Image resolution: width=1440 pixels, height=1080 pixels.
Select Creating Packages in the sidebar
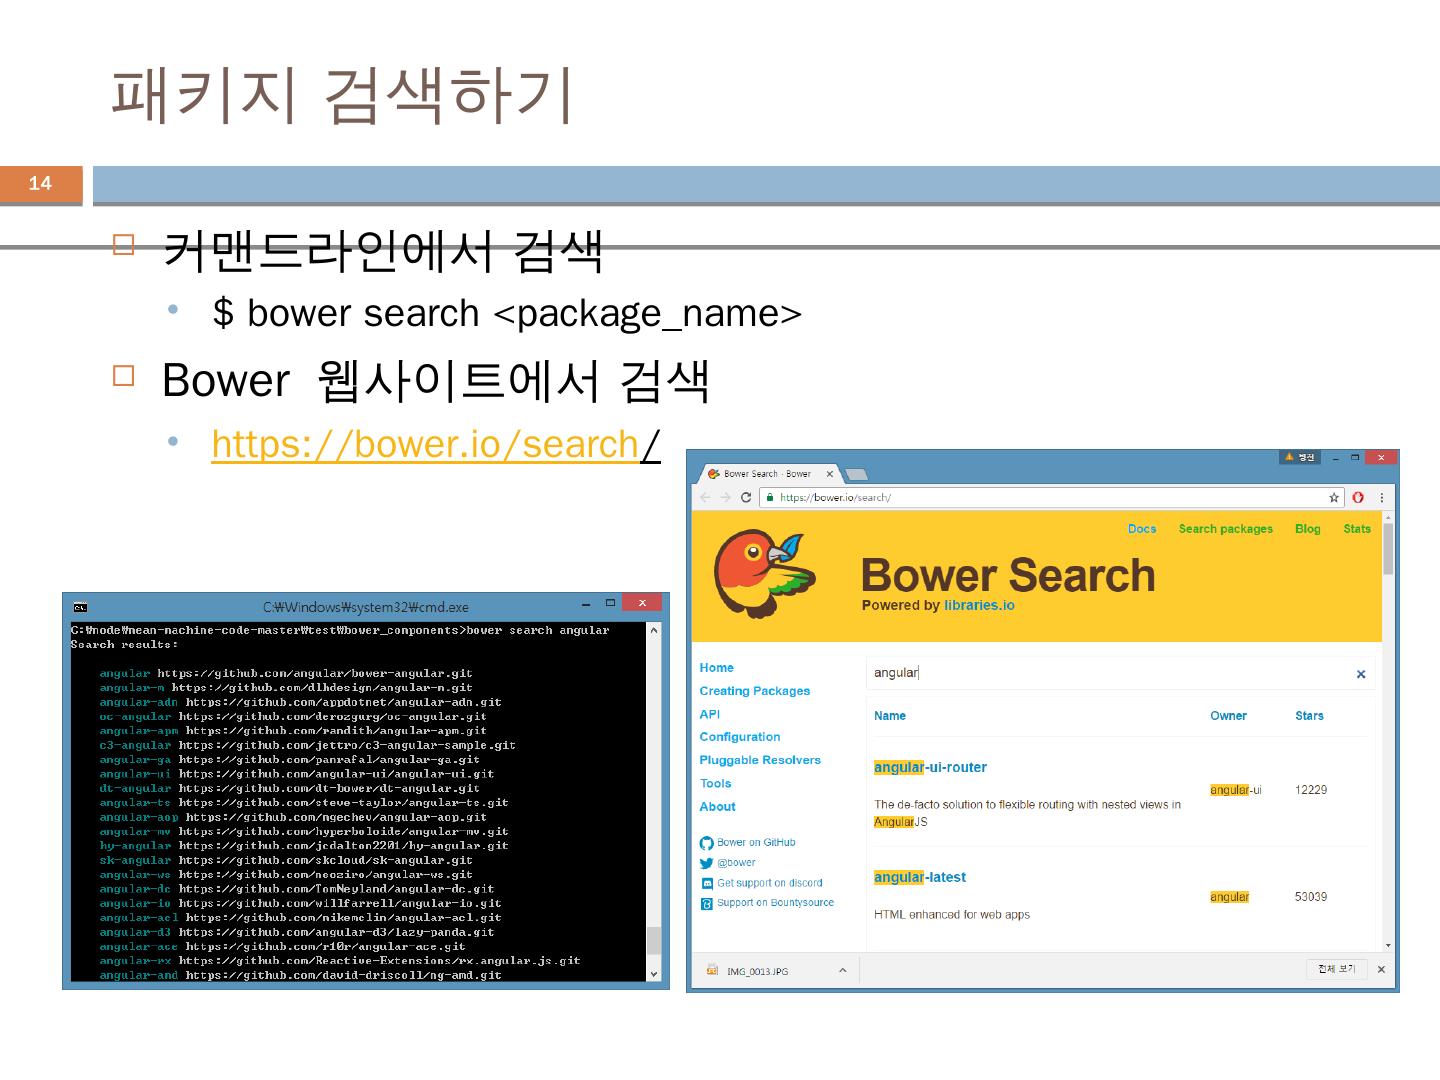754,691
